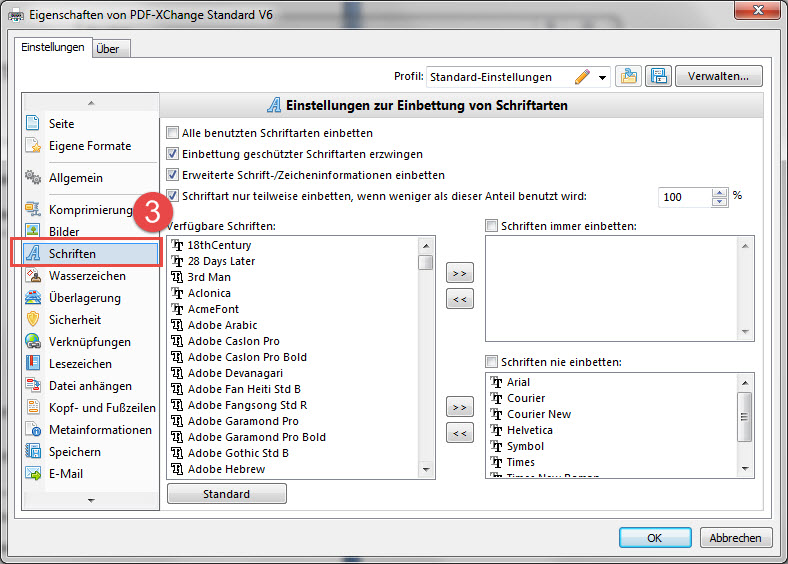Click sidebar scroll-down arrow
Image resolution: width=788 pixels, height=564 pixels.
coord(91,500)
